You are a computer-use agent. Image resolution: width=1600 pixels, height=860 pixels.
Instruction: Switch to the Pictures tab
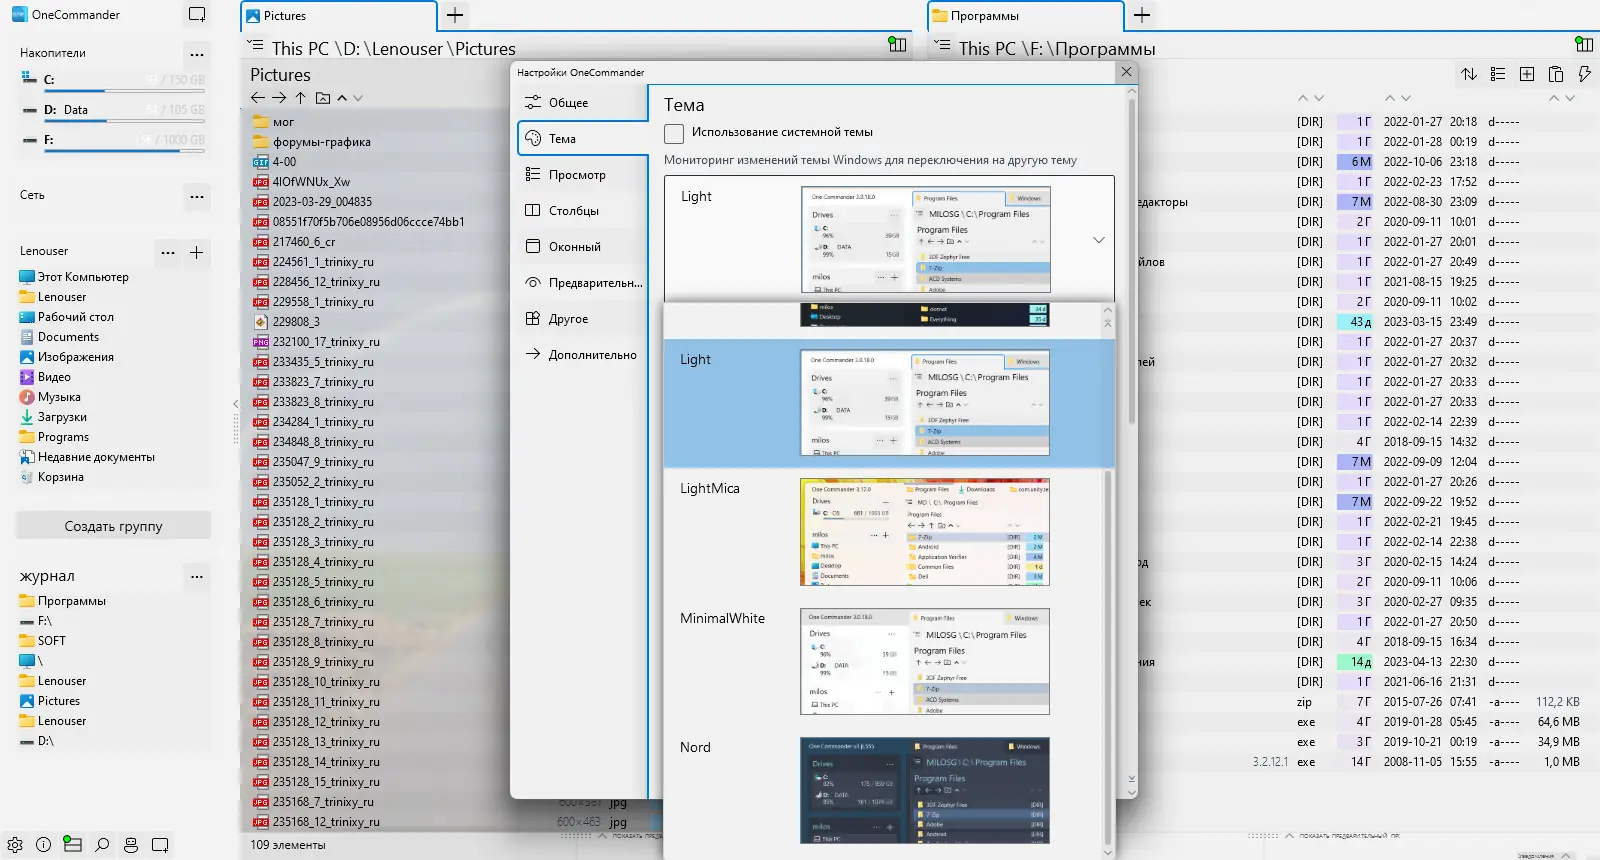click(339, 16)
